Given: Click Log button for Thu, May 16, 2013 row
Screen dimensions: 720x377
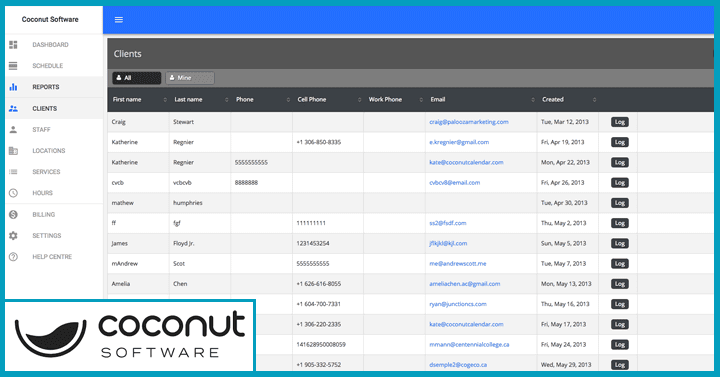Looking at the screenshot, I should point(619,304).
